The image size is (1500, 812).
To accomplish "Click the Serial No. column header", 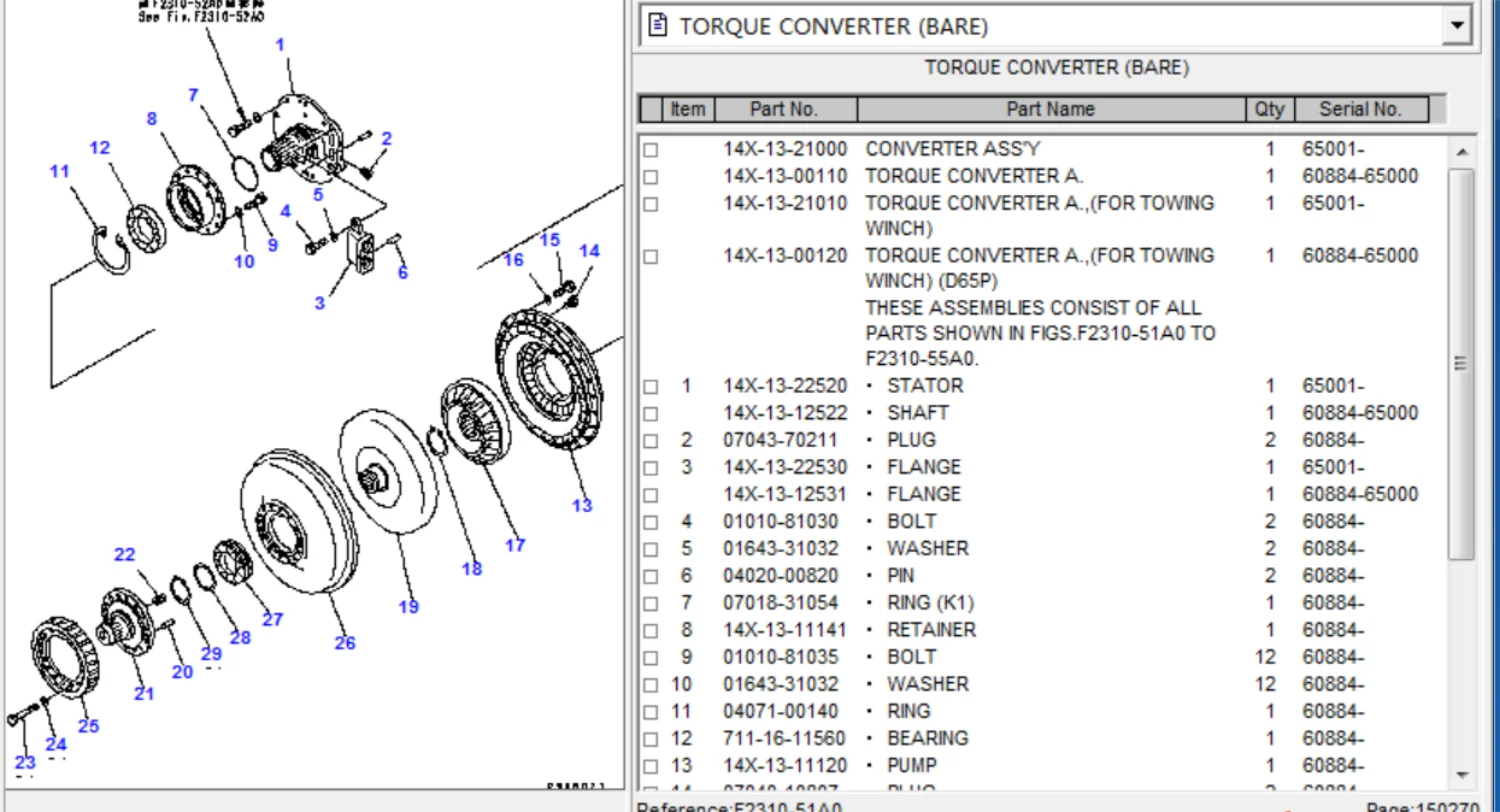I will [1361, 109].
